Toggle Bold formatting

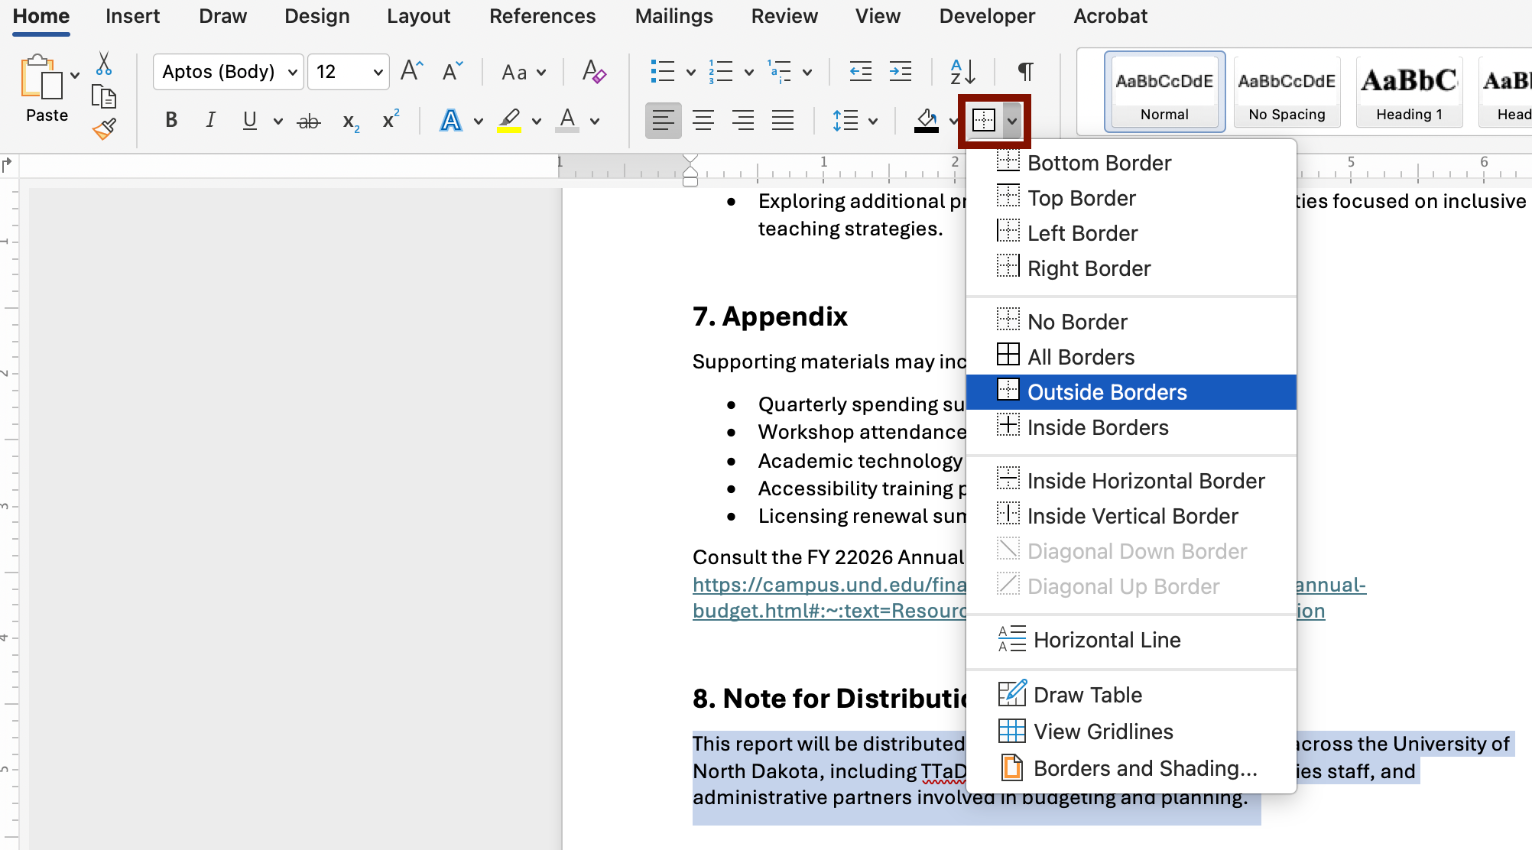[171, 121]
